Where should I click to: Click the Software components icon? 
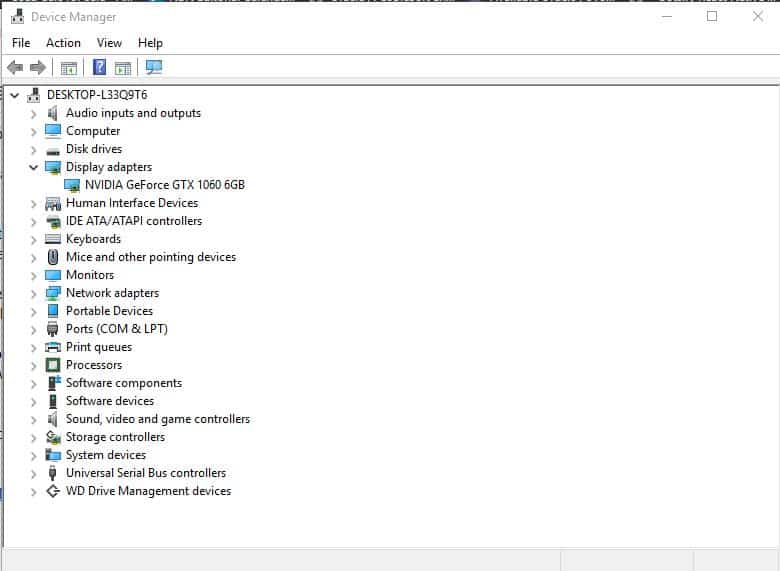click(54, 383)
